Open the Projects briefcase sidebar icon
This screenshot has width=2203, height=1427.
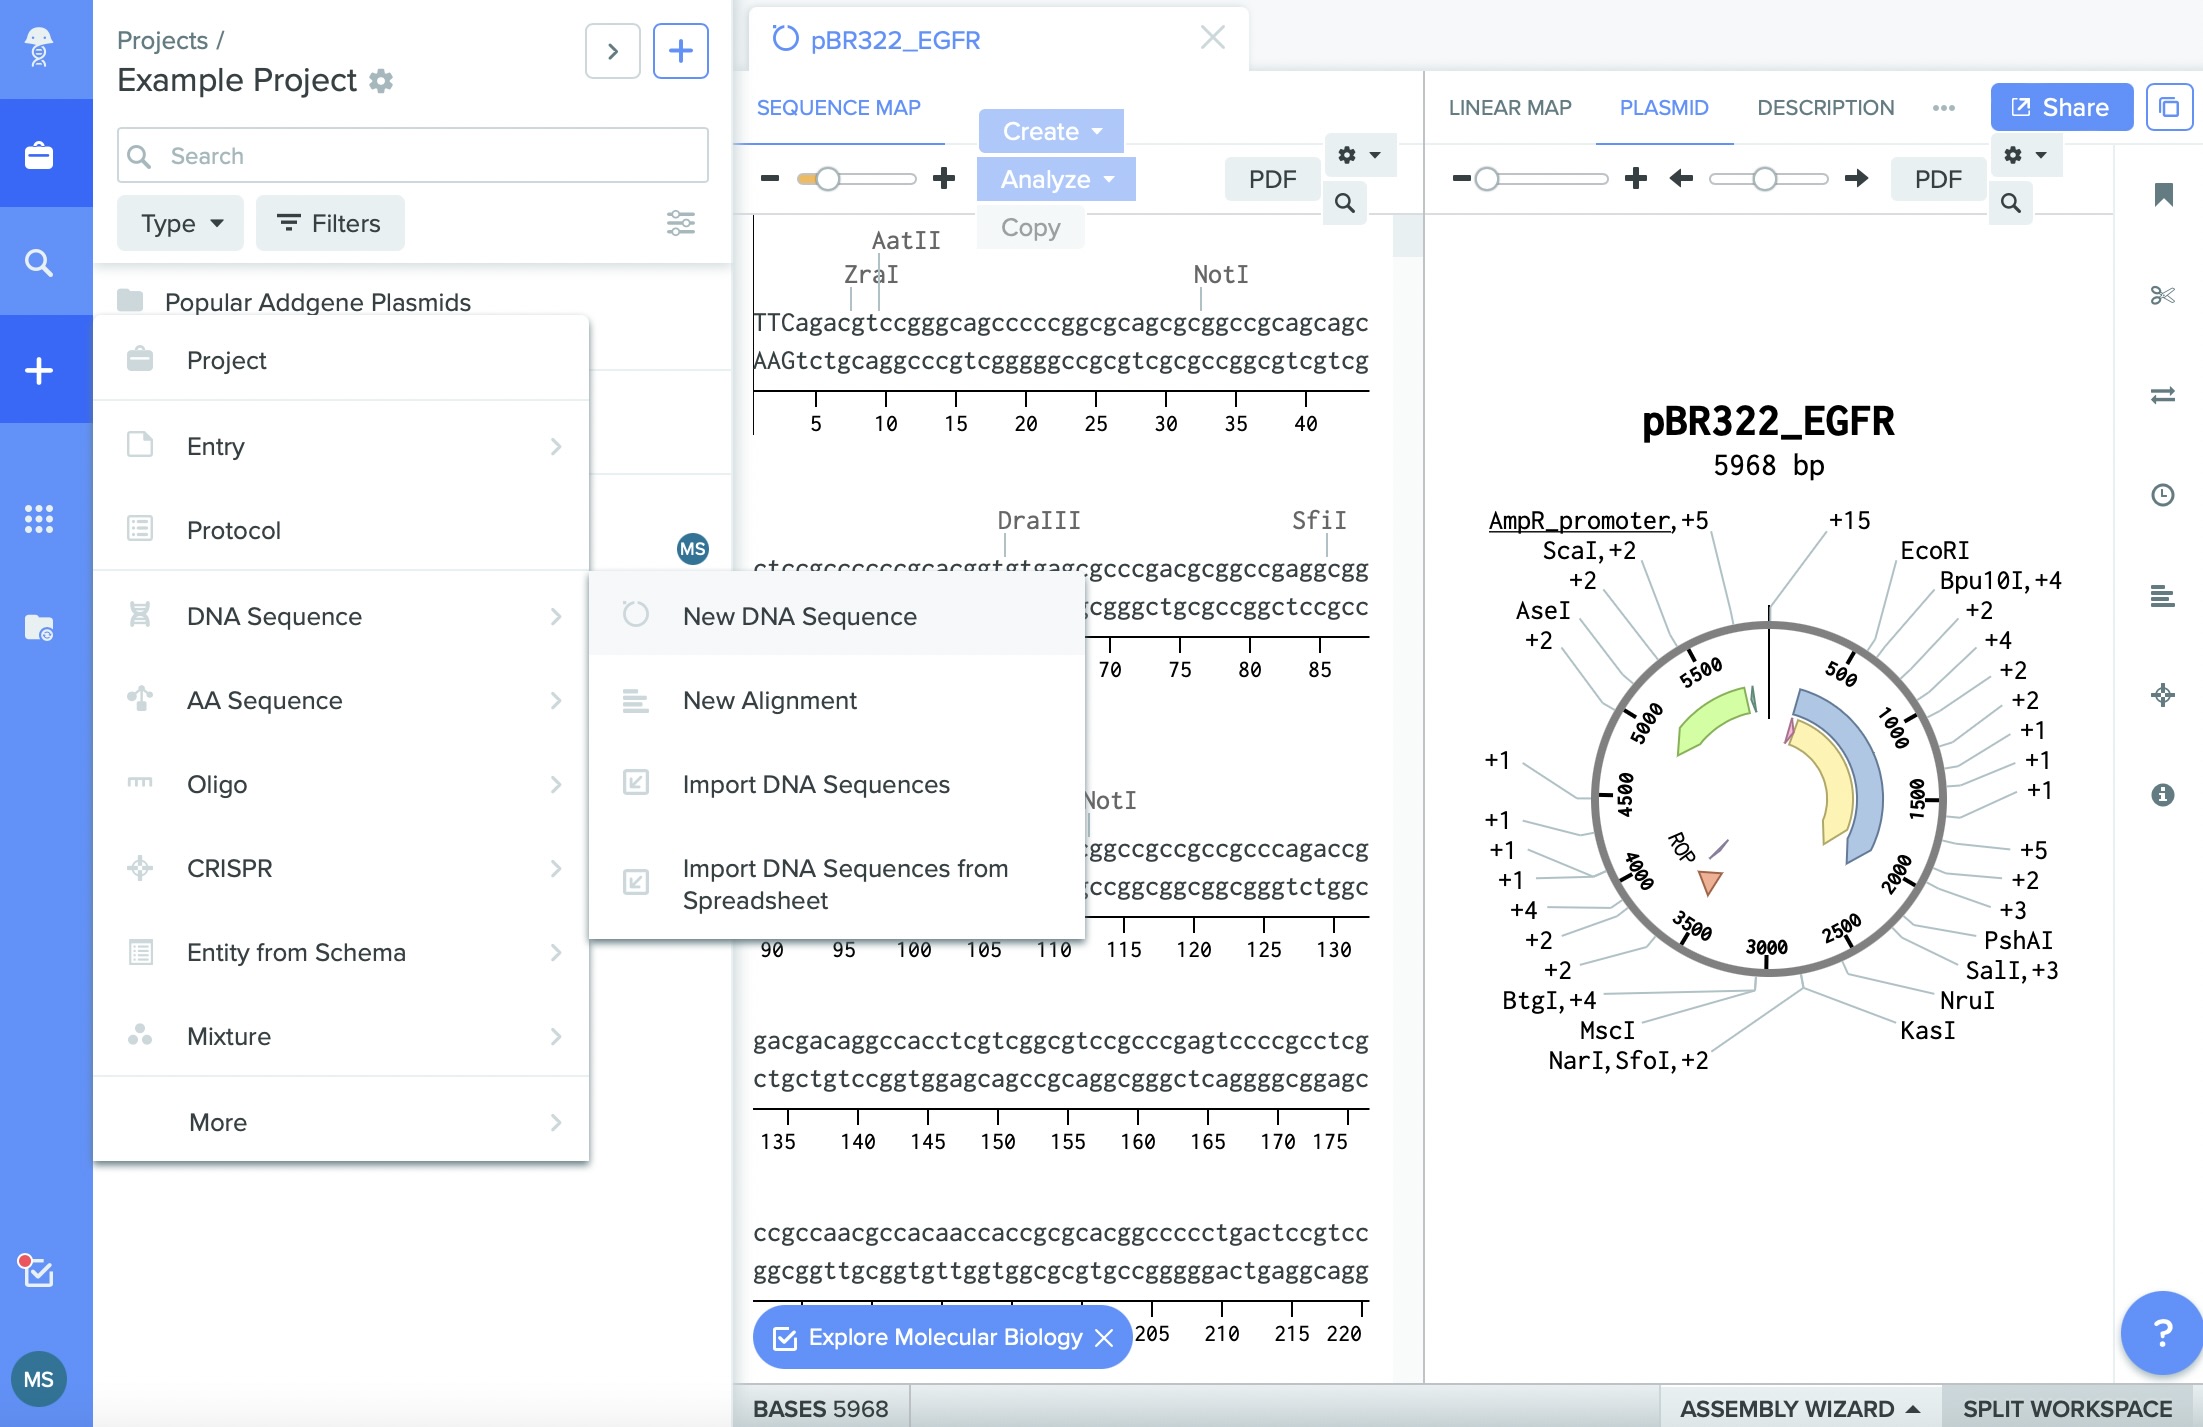[x=39, y=155]
